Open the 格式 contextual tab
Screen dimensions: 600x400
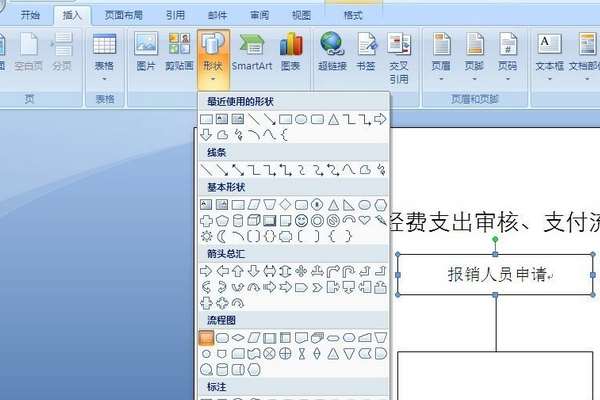352,15
